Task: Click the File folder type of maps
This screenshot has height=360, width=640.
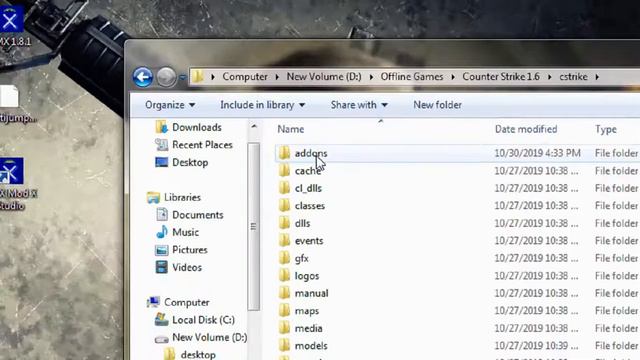Action: pos(616,311)
